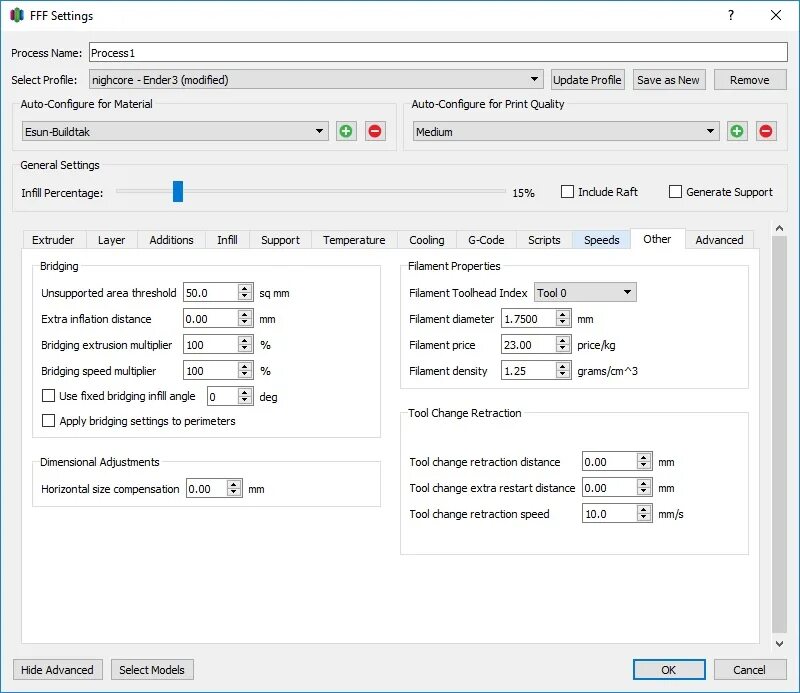Switch to the Support tab
The width and height of the screenshot is (800, 693).
[280, 240]
